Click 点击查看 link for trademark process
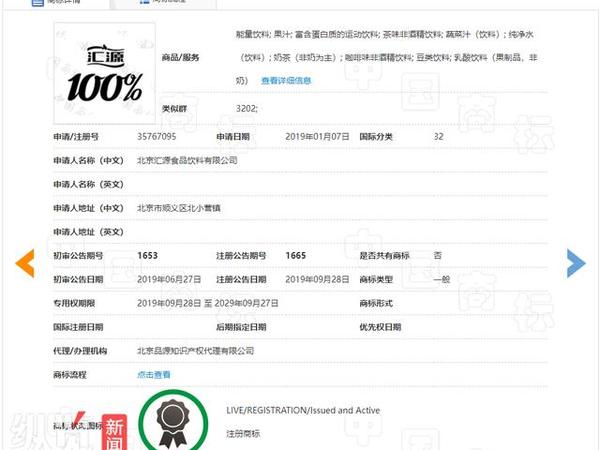The height and width of the screenshot is (450, 600). coord(154,375)
